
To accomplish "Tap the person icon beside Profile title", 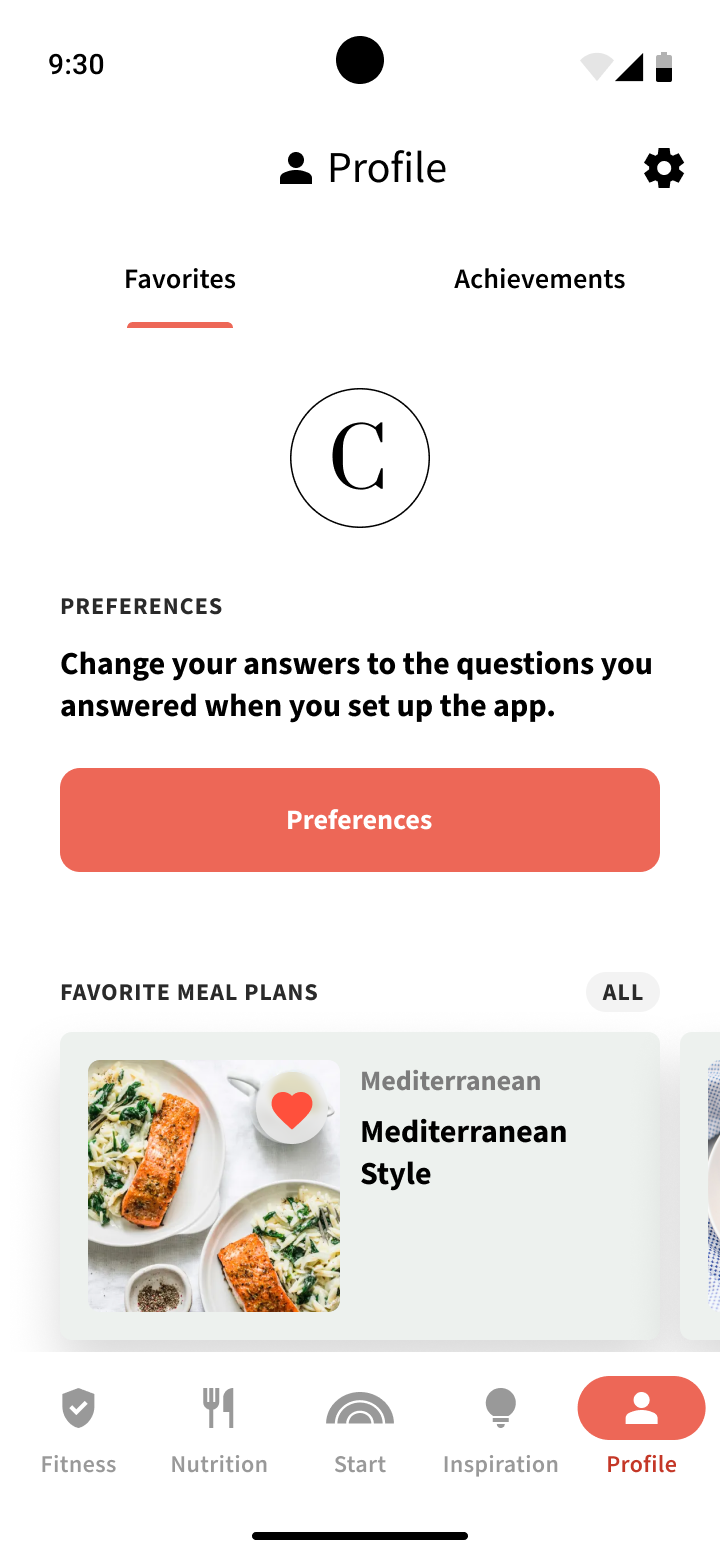I will coord(296,169).
